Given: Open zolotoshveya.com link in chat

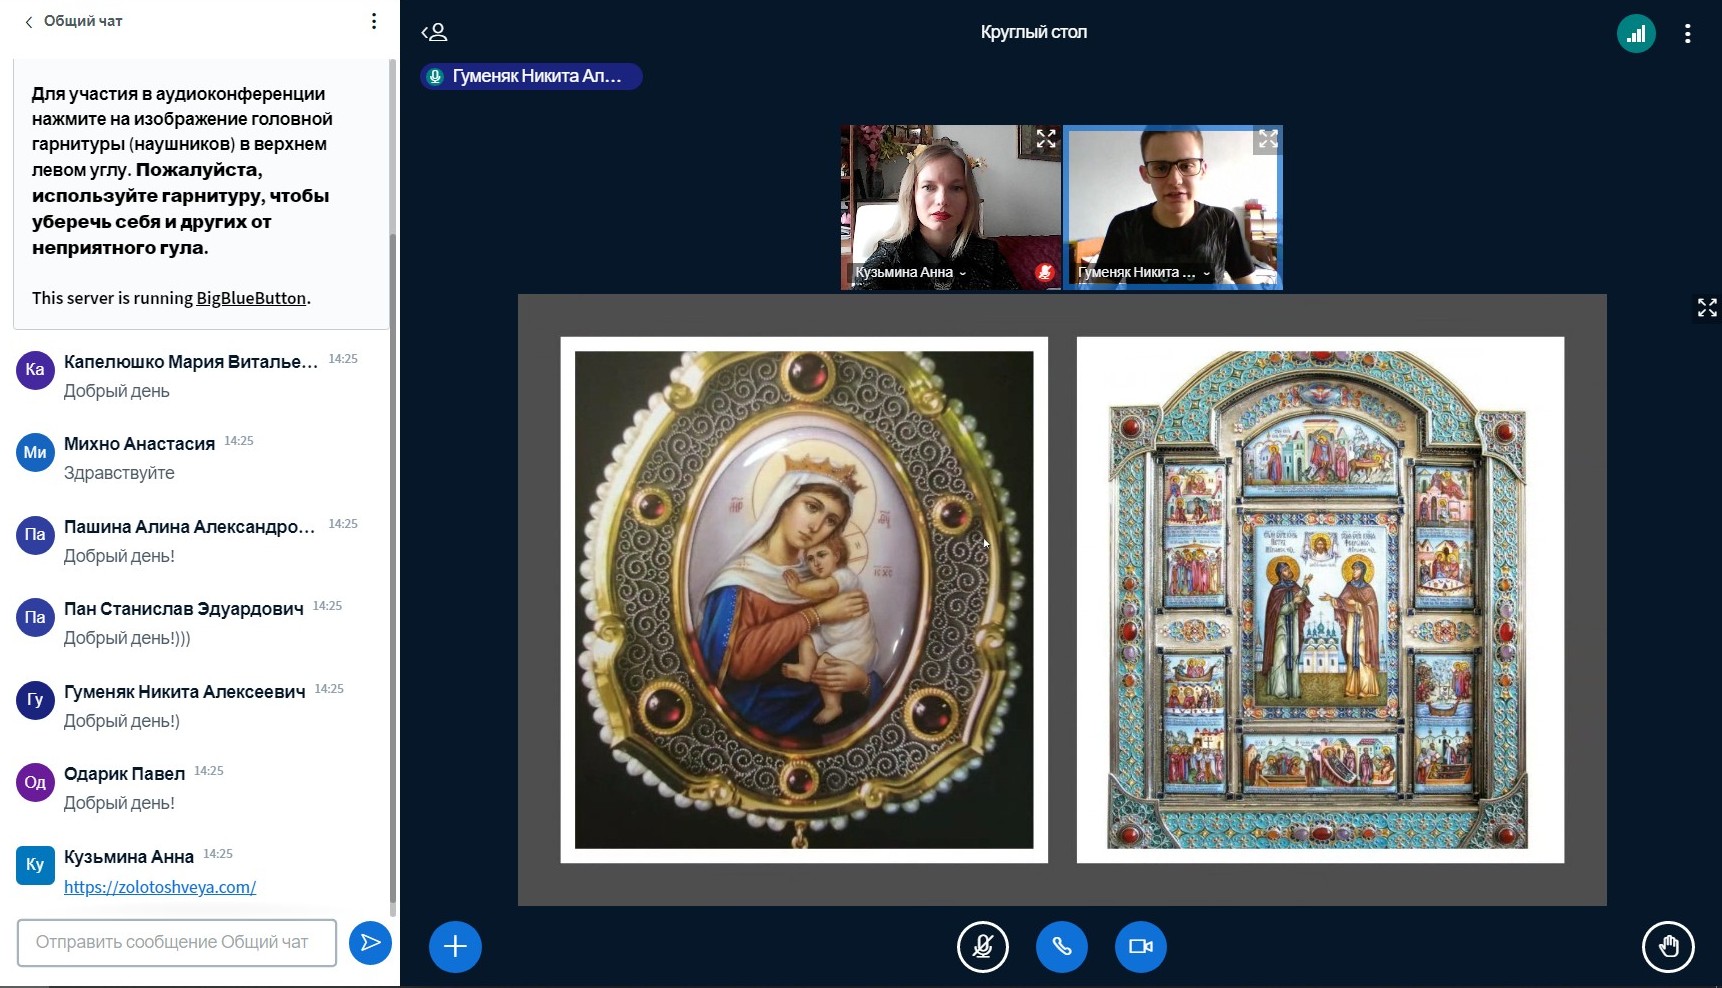Looking at the screenshot, I should (160, 887).
